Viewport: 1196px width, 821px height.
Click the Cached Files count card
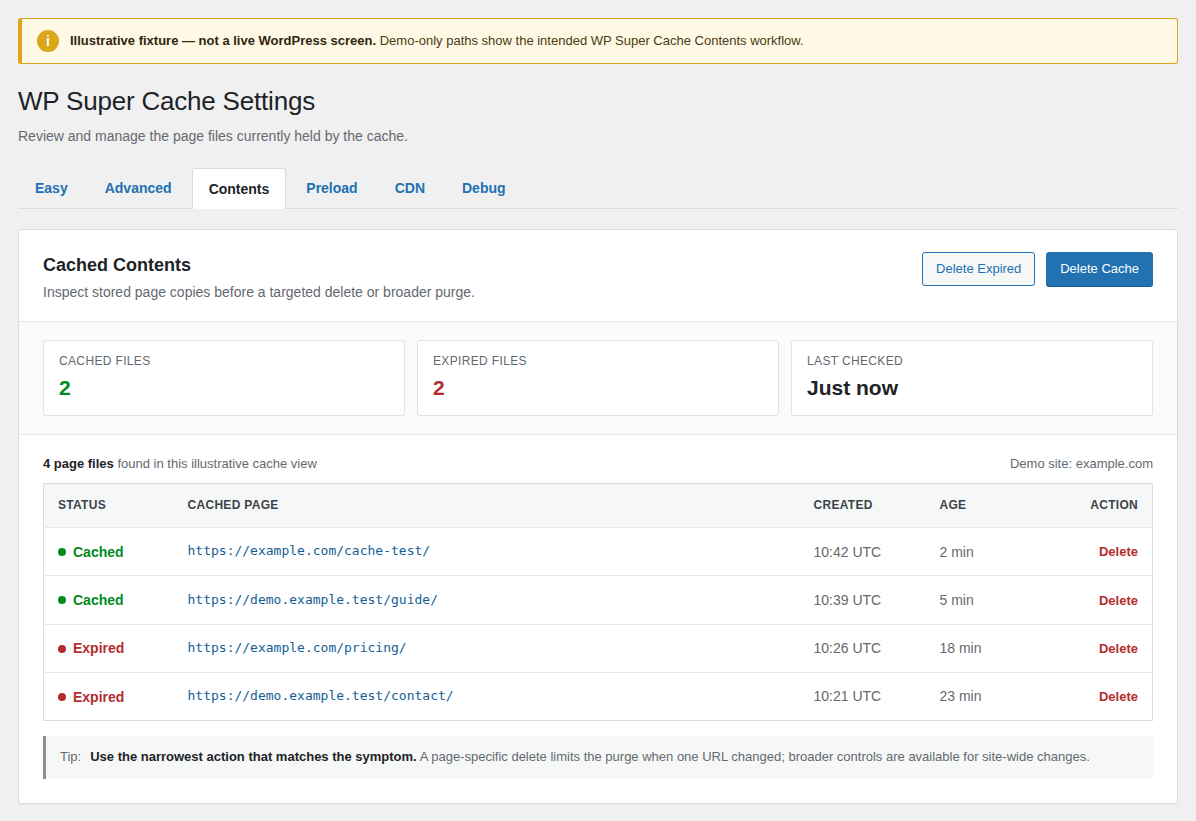[x=223, y=378]
